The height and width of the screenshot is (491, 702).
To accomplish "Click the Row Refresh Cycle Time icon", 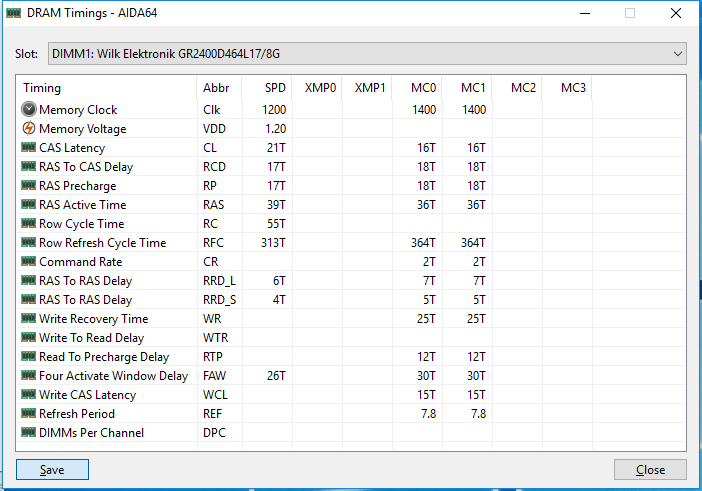I will click(28, 243).
